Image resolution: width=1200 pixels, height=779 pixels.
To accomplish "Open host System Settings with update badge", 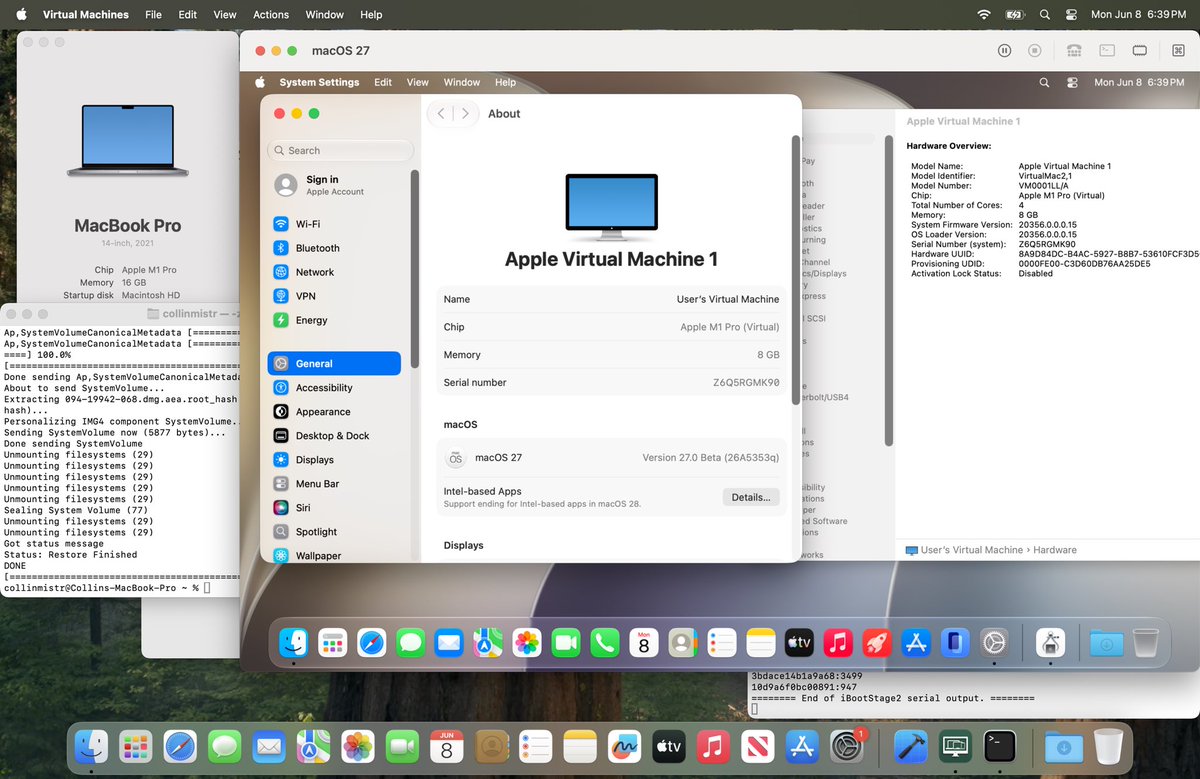I will coord(847,746).
